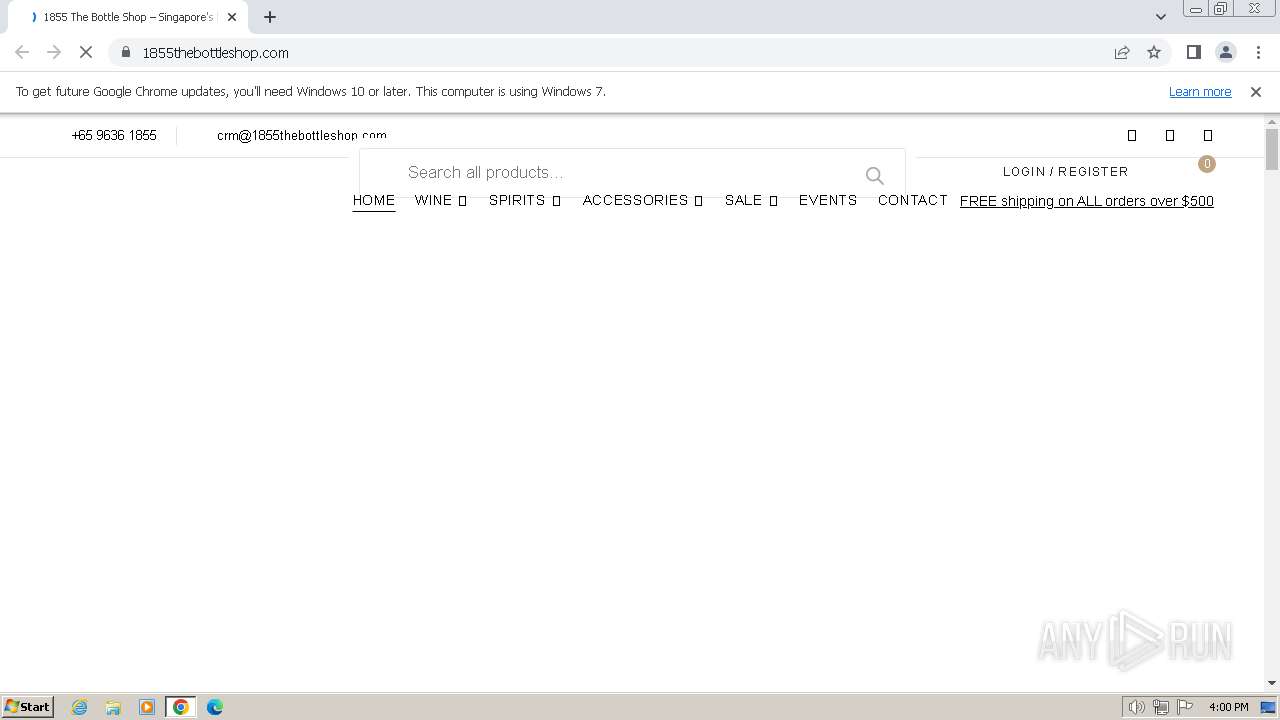The height and width of the screenshot is (720, 1280).
Task: Dismiss the Chrome update notification bar
Action: coord(1256,92)
